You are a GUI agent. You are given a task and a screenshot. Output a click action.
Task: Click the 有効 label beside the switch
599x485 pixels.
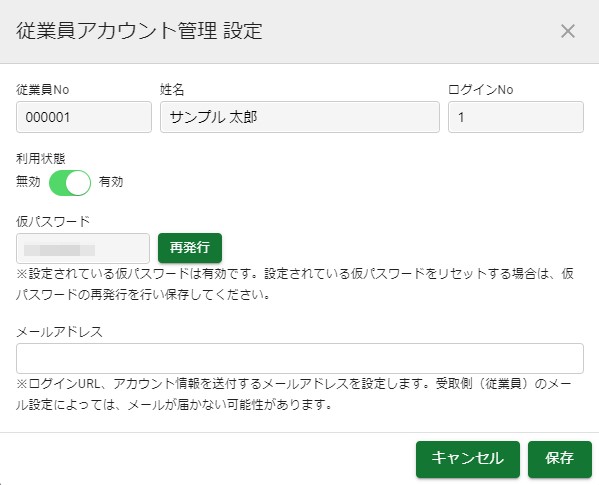[x=111, y=181]
